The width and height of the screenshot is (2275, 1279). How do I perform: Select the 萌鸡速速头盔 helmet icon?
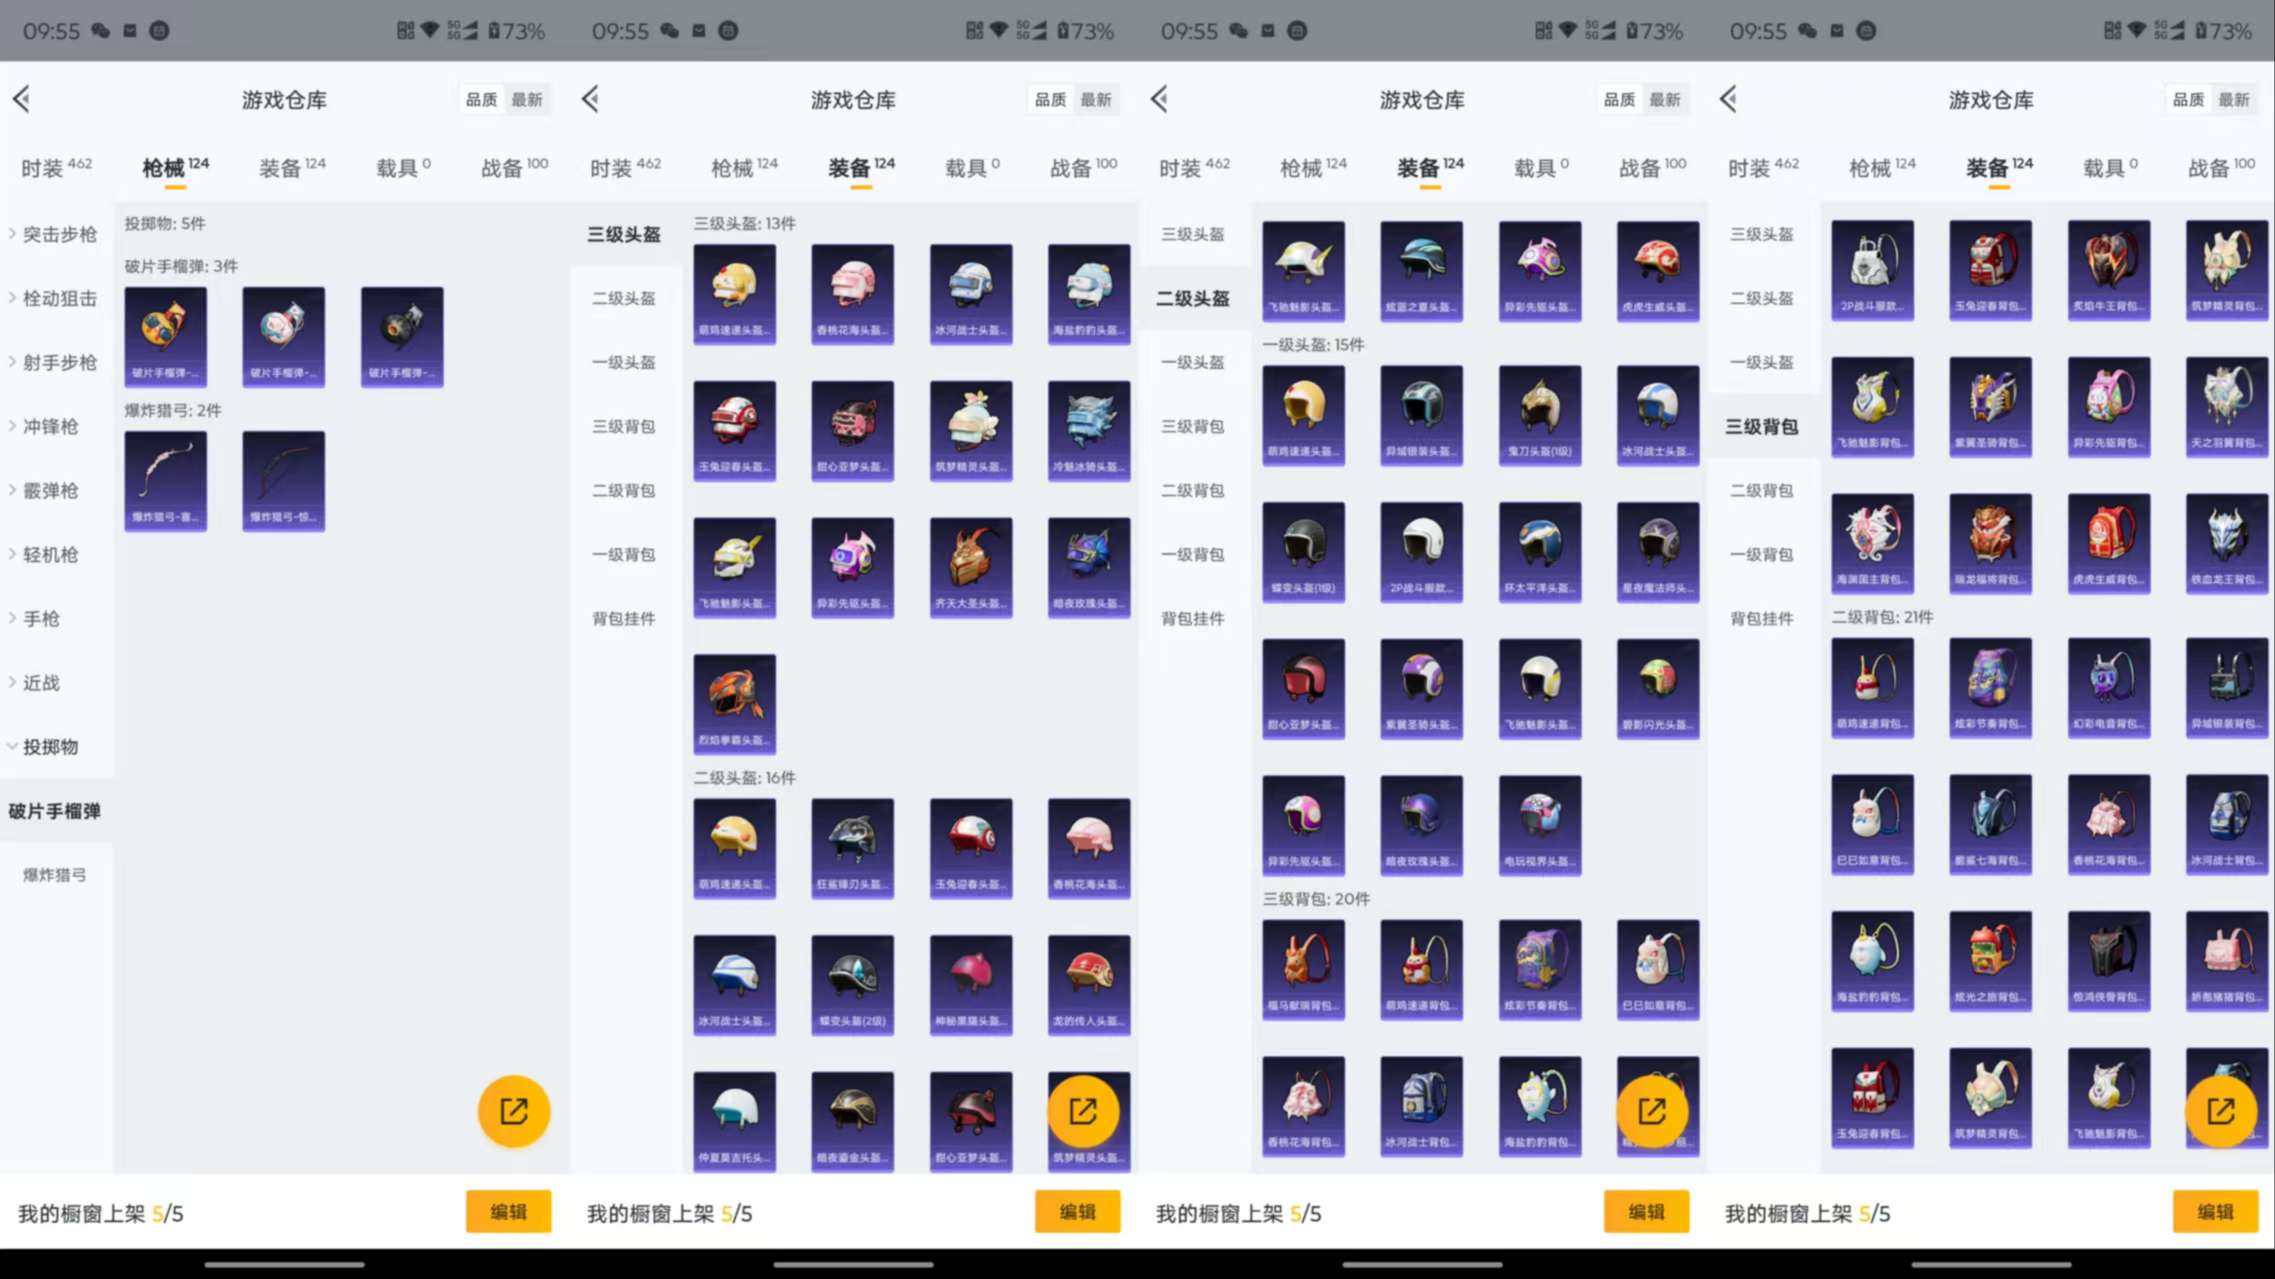pos(735,293)
